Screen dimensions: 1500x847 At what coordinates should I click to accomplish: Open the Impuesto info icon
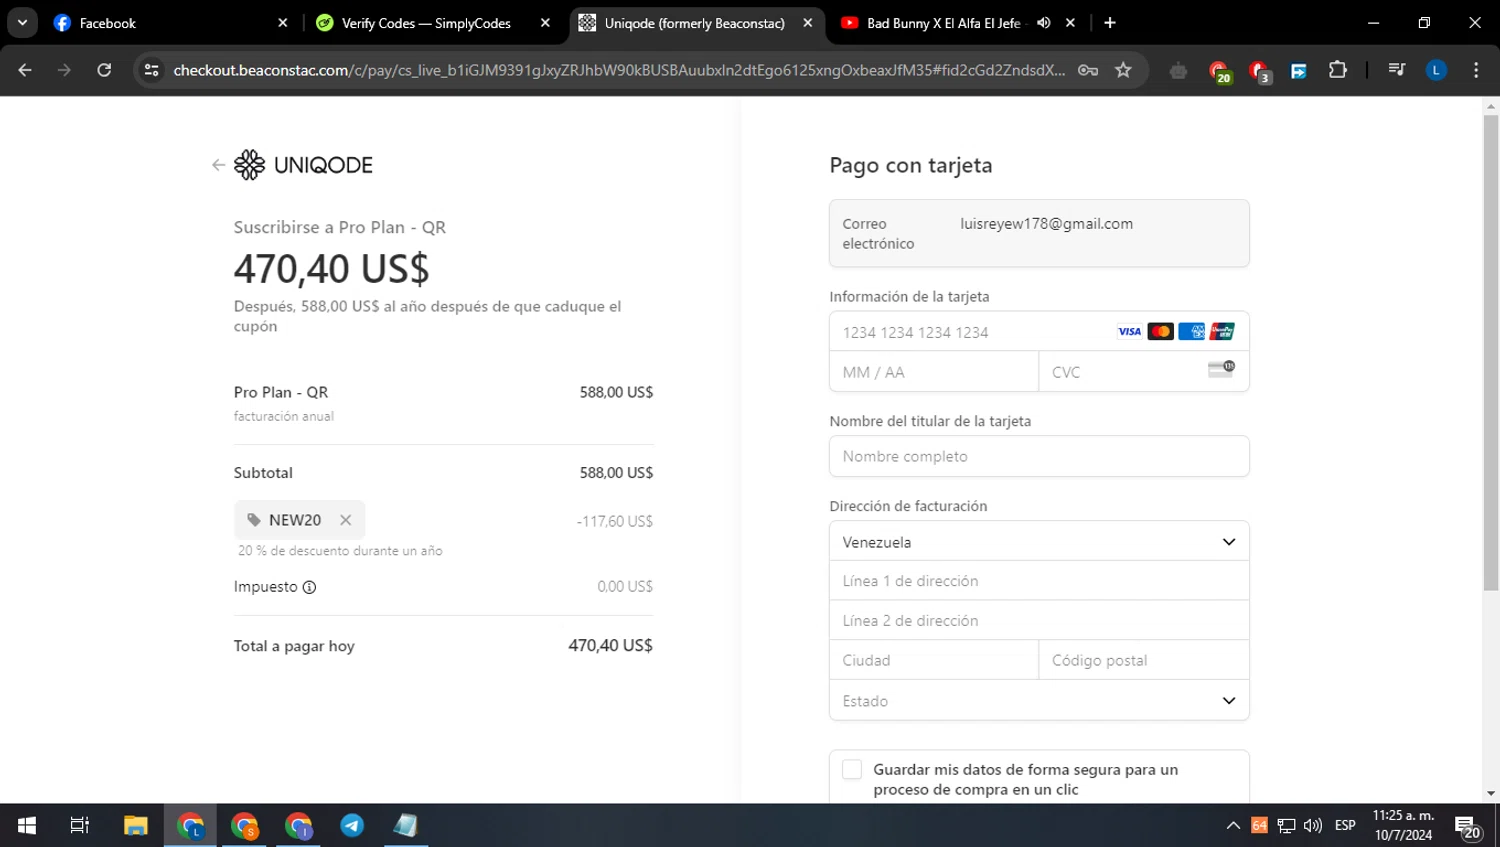[309, 587]
